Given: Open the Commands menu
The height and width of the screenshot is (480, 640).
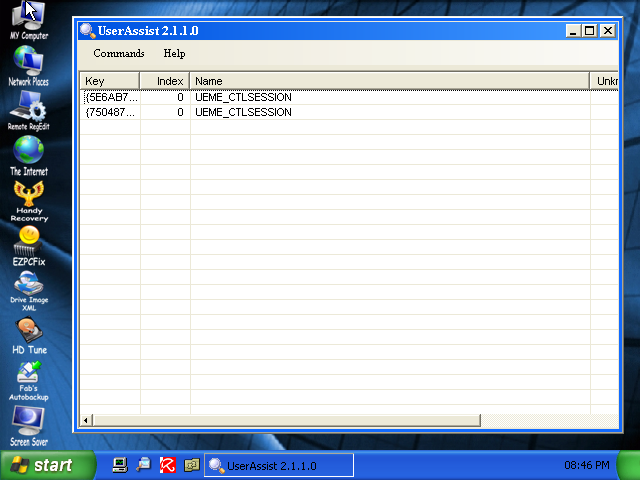Looking at the screenshot, I should click(119, 54).
